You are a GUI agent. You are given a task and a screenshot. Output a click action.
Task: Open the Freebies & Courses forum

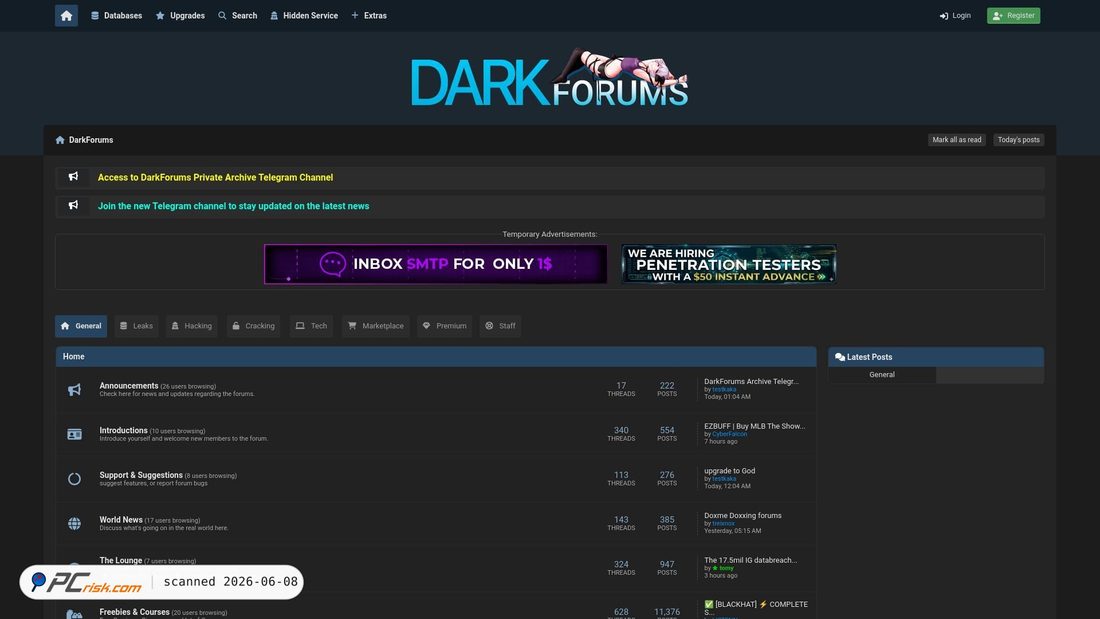coord(134,612)
